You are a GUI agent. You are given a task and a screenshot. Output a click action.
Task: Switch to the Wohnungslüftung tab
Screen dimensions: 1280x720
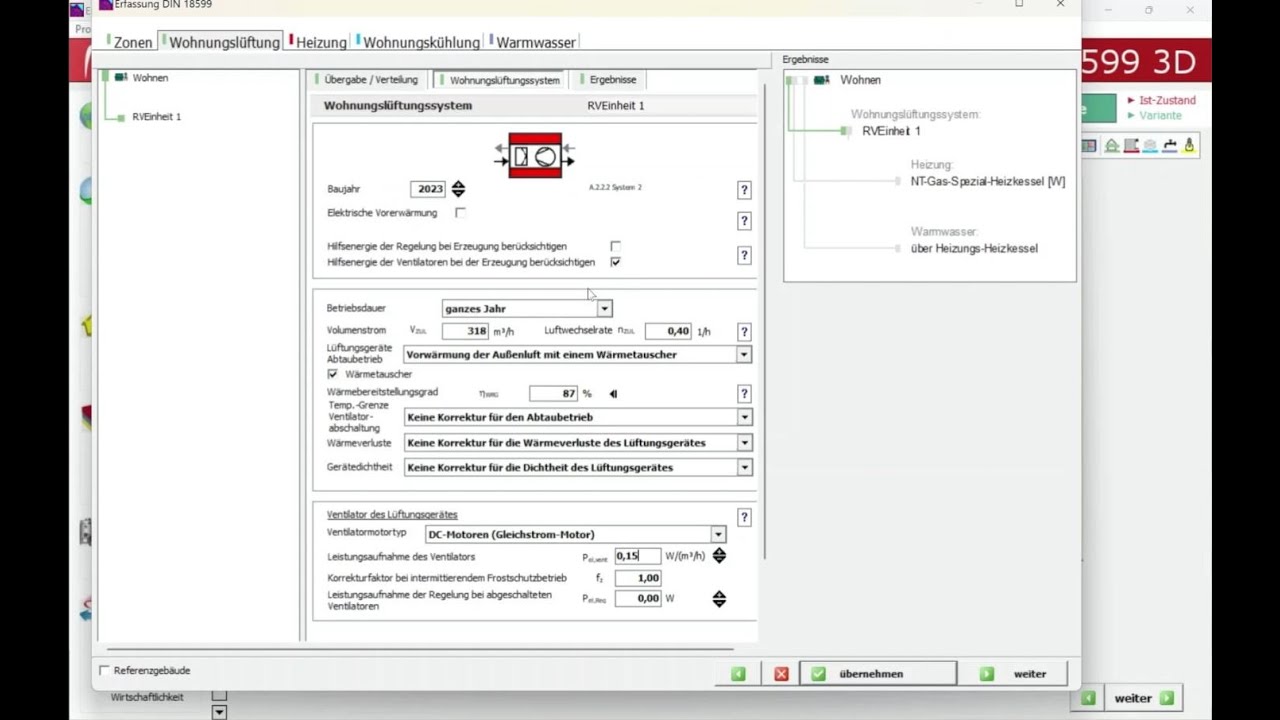(222, 42)
